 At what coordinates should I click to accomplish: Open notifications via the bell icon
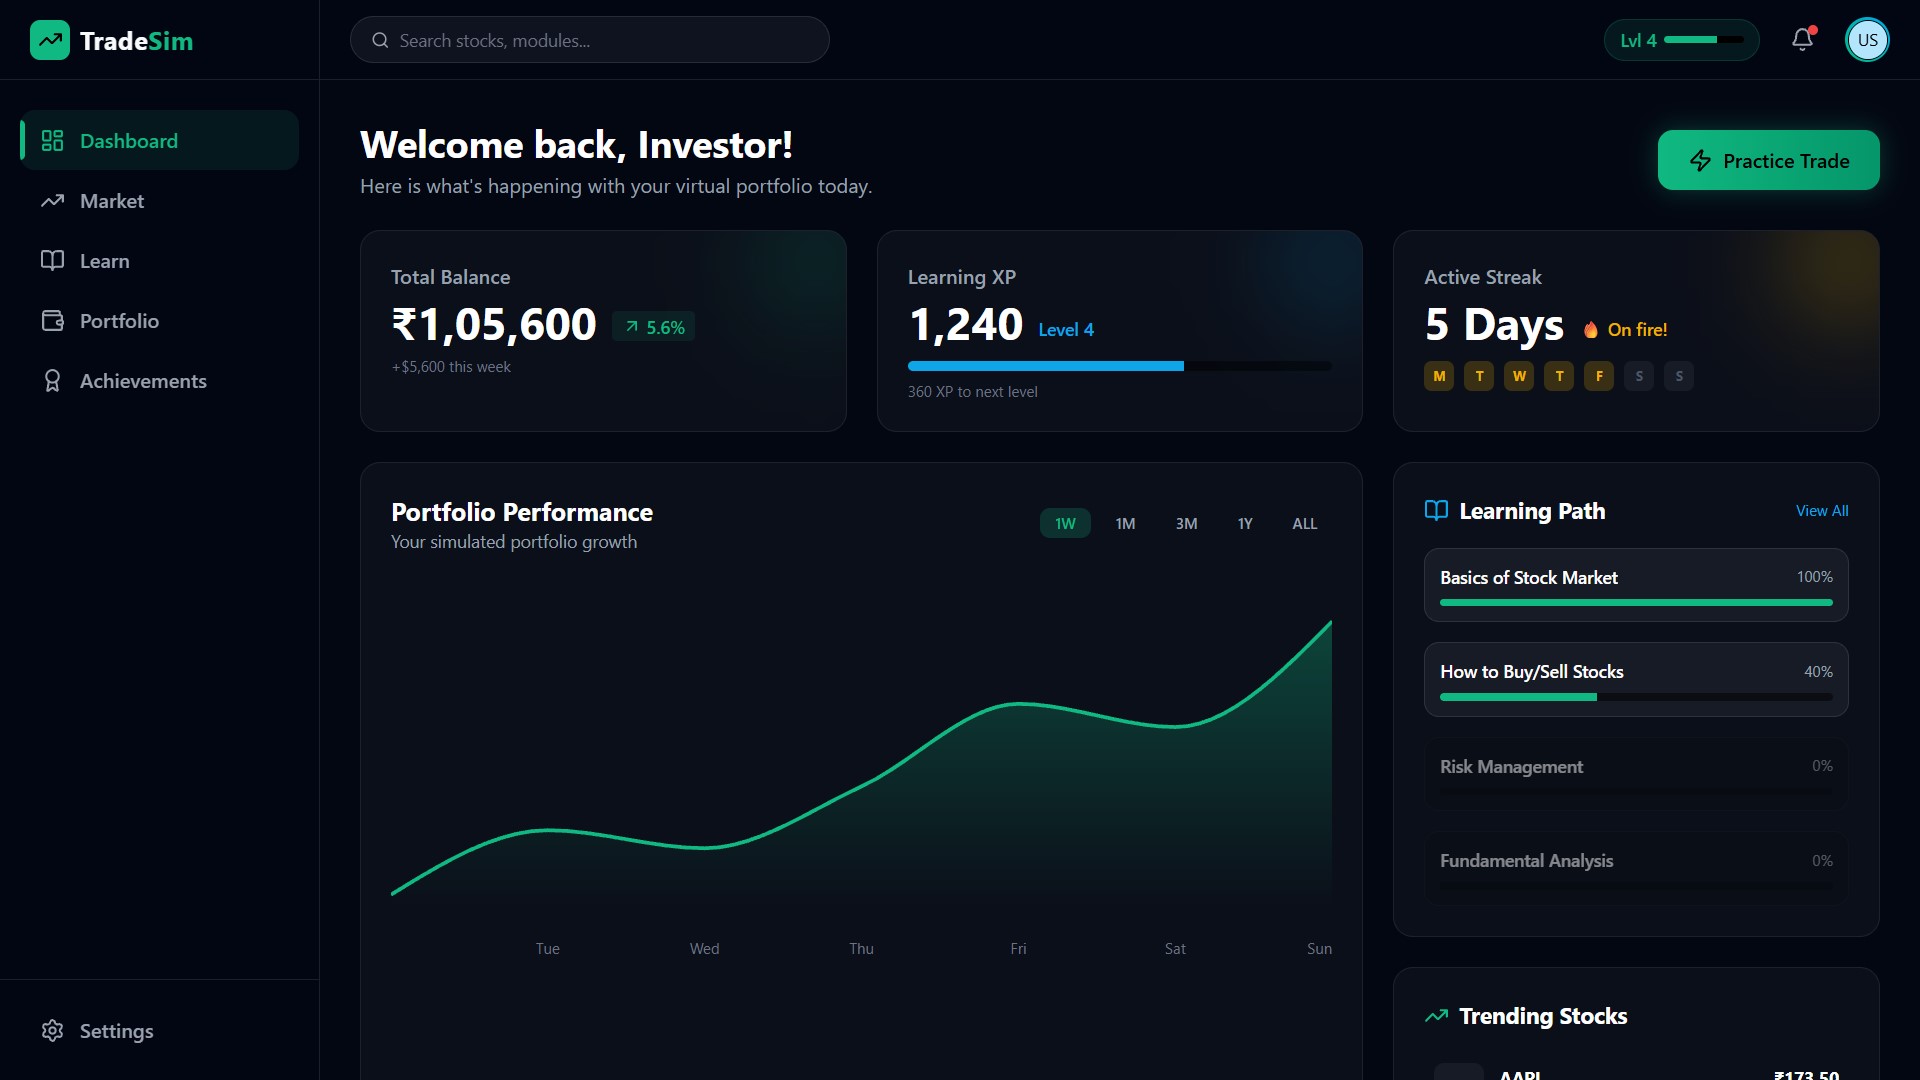[1802, 40]
